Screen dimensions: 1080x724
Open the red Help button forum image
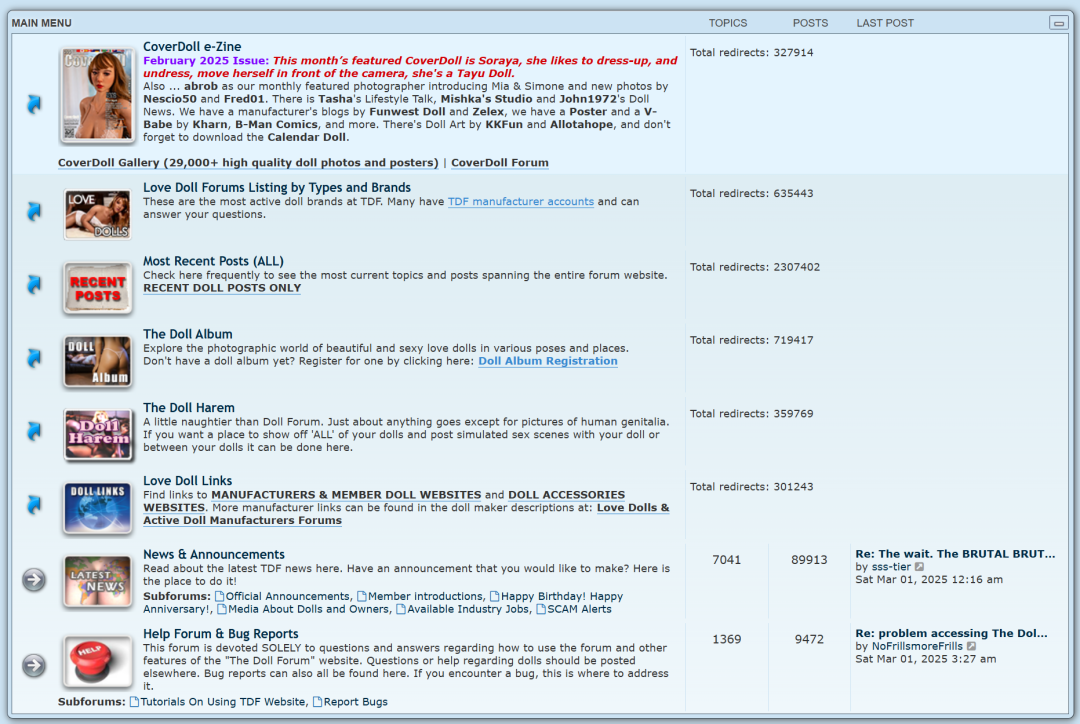click(x=97, y=661)
